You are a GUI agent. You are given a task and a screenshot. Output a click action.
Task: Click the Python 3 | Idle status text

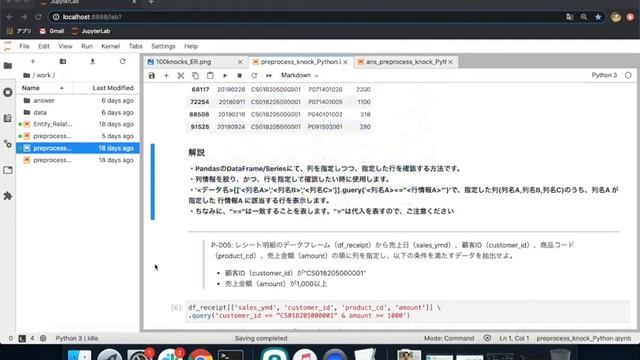(x=77, y=338)
